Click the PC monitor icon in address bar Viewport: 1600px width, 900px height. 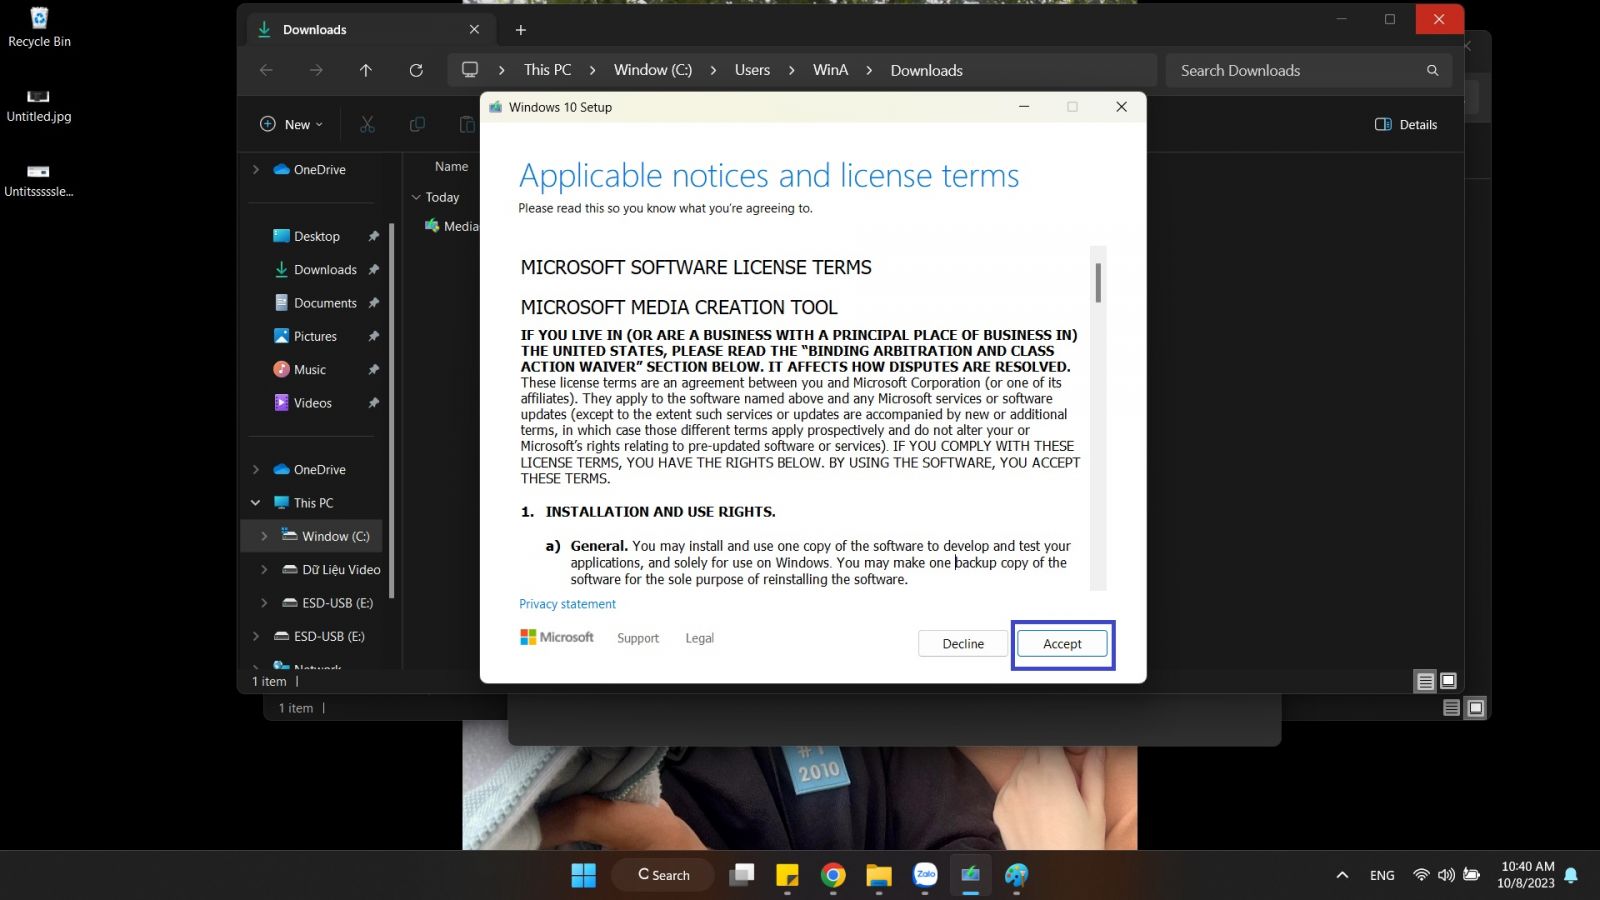469,70
